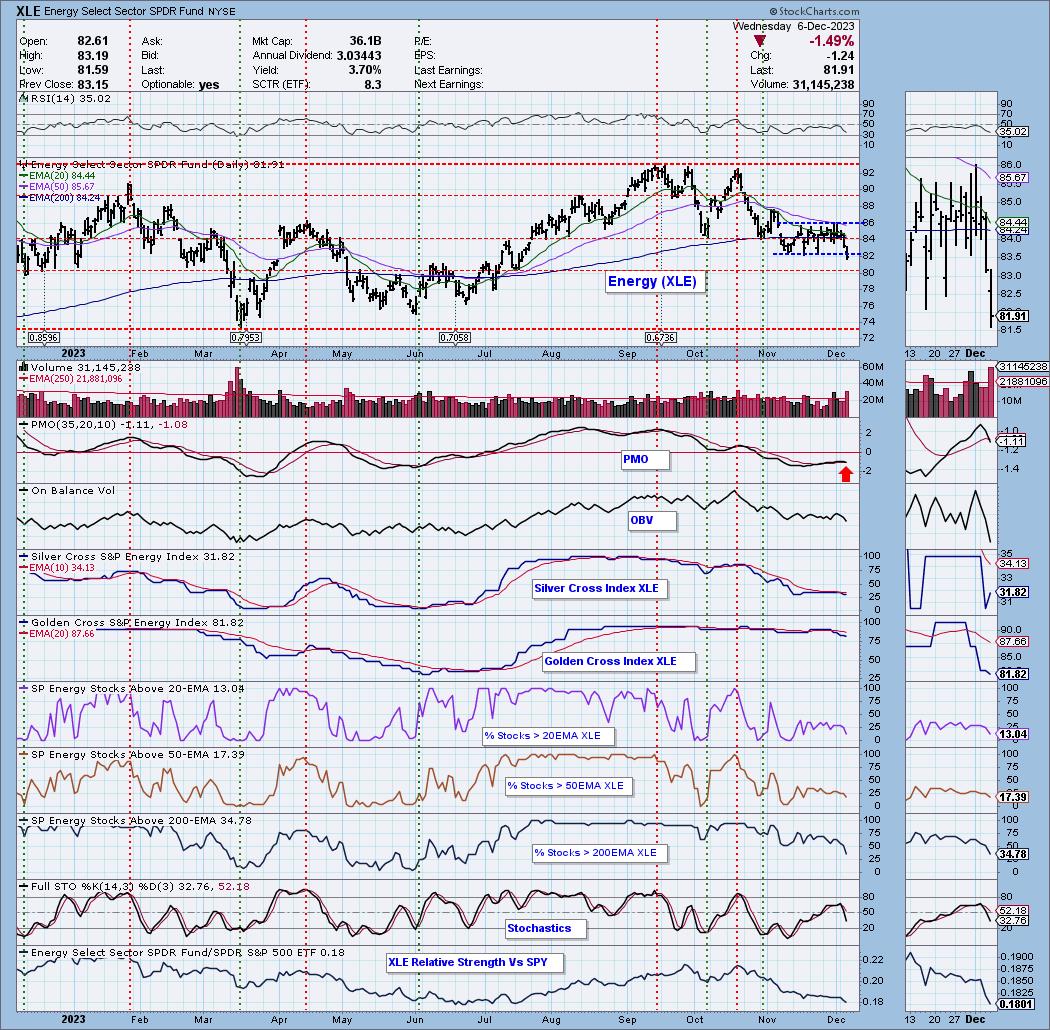The height and width of the screenshot is (1030, 1050).
Task: Click the red up arrow under PMO line
Action: (x=846, y=474)
